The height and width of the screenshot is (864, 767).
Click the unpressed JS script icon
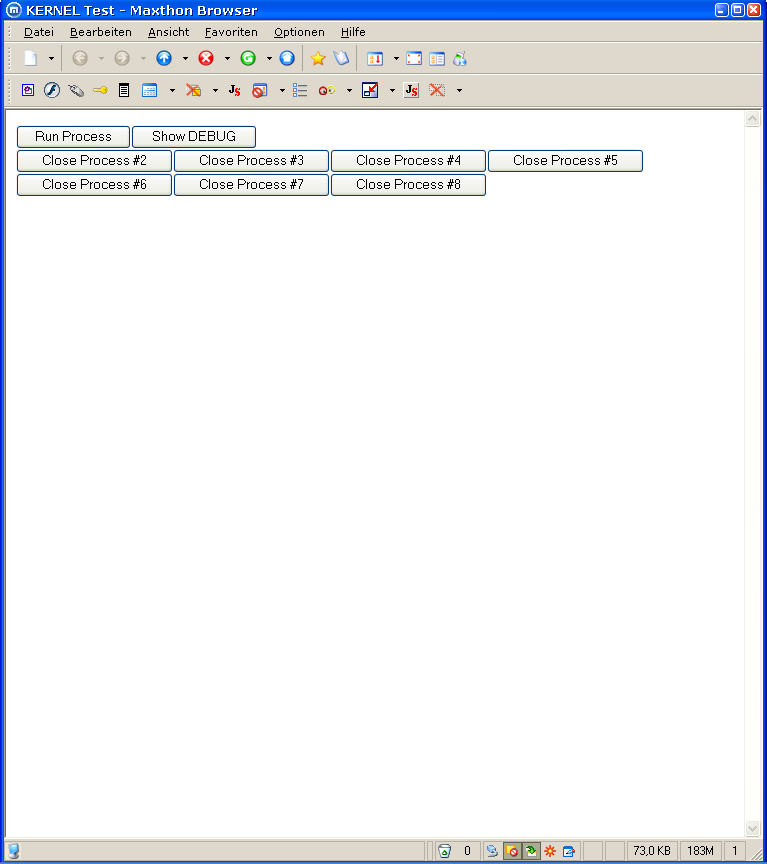(235, 90)
